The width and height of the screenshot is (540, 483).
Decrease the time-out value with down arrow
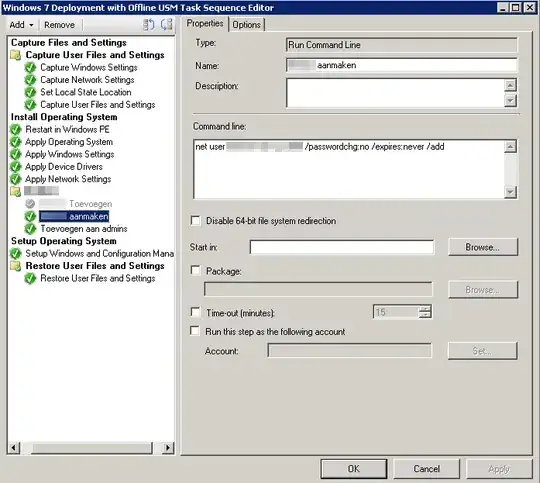point(426,315)
